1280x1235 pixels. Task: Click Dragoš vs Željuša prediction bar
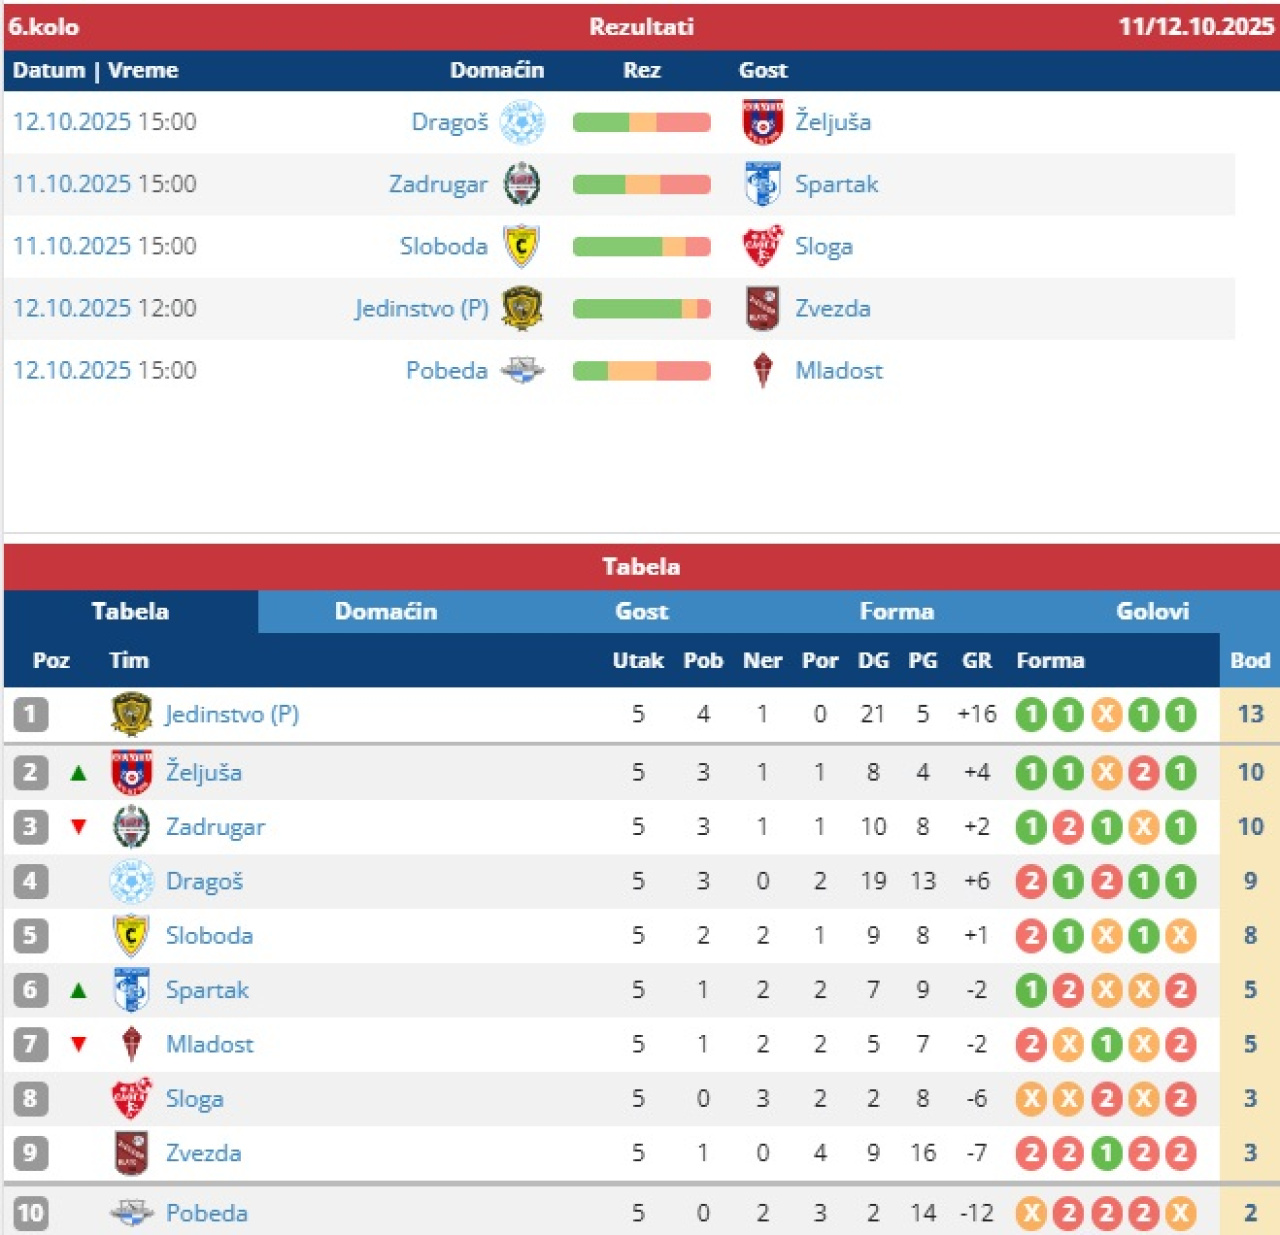click(x=641, y=122)
